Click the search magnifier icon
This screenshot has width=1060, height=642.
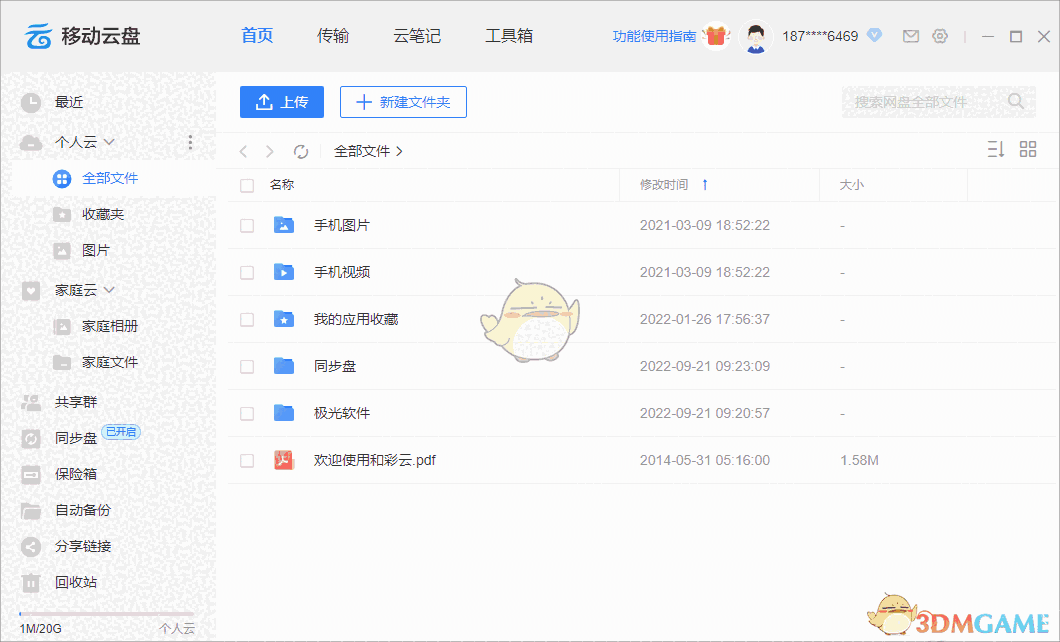1015,101
